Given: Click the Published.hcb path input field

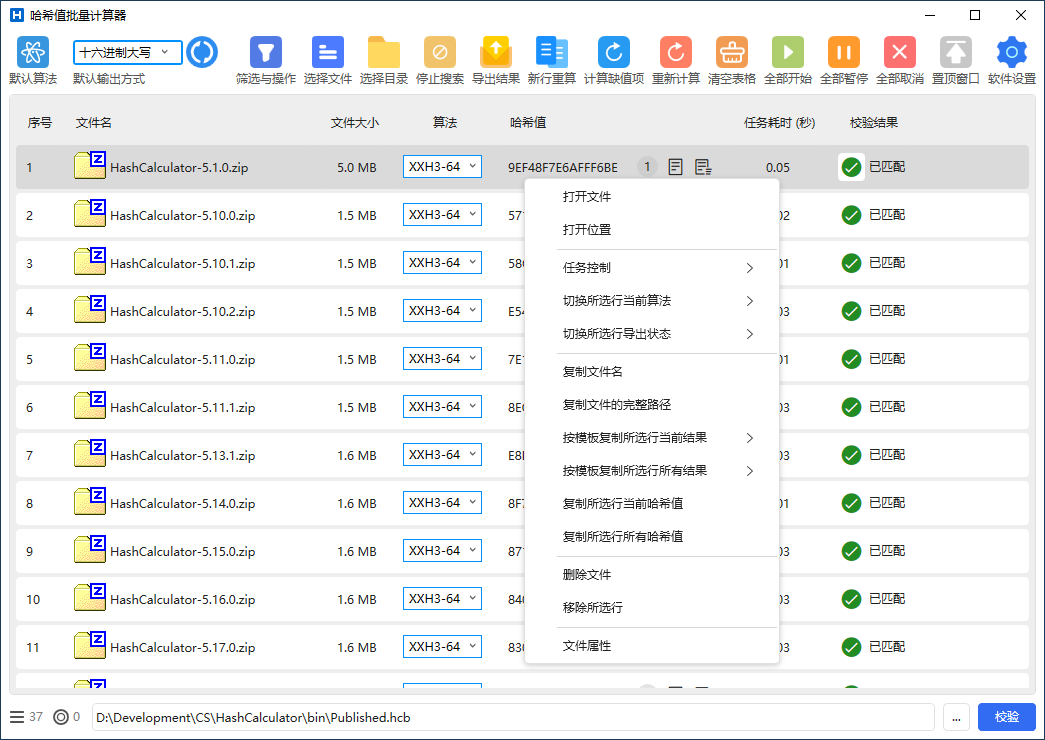Looking at the screenshot, I should click(513, 717).
